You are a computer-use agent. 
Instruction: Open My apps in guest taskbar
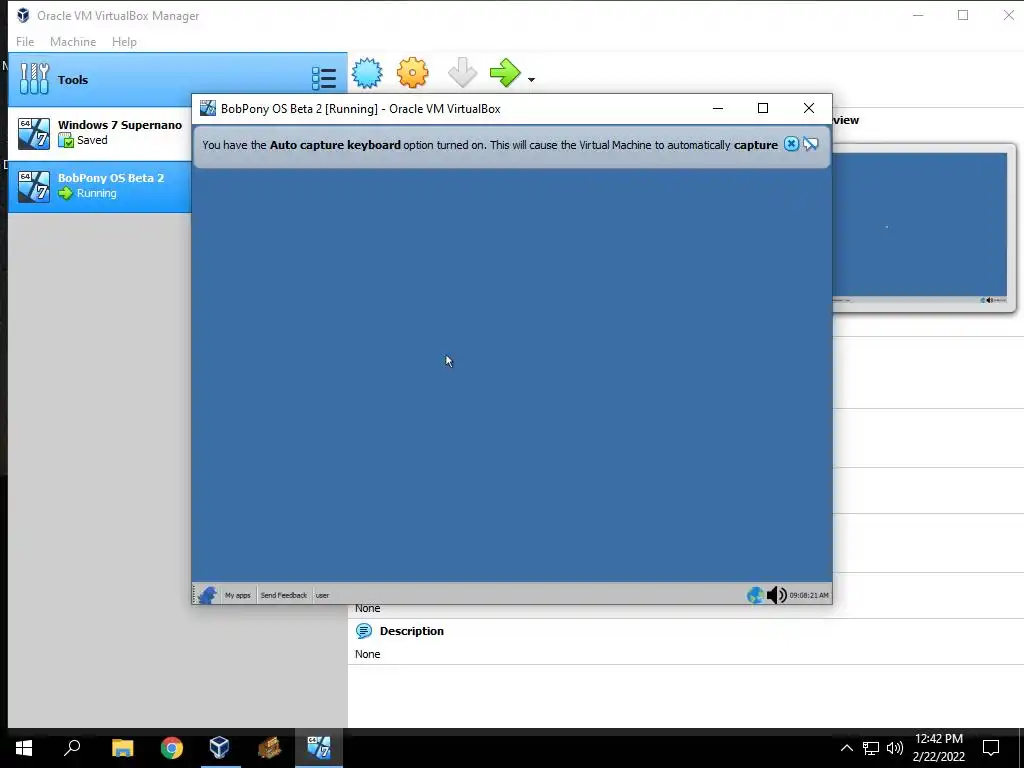[238, 595]
